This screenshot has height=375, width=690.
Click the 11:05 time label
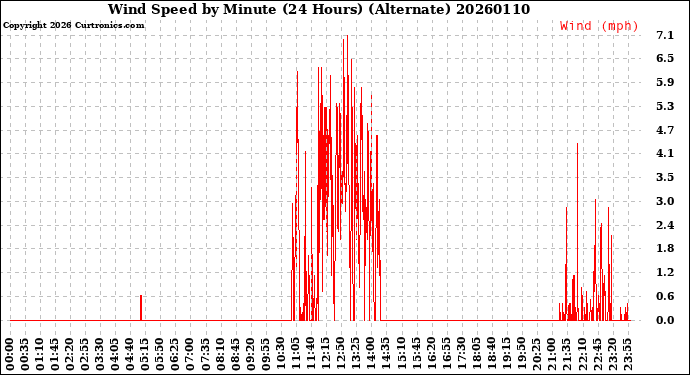(x=296, y=354)
